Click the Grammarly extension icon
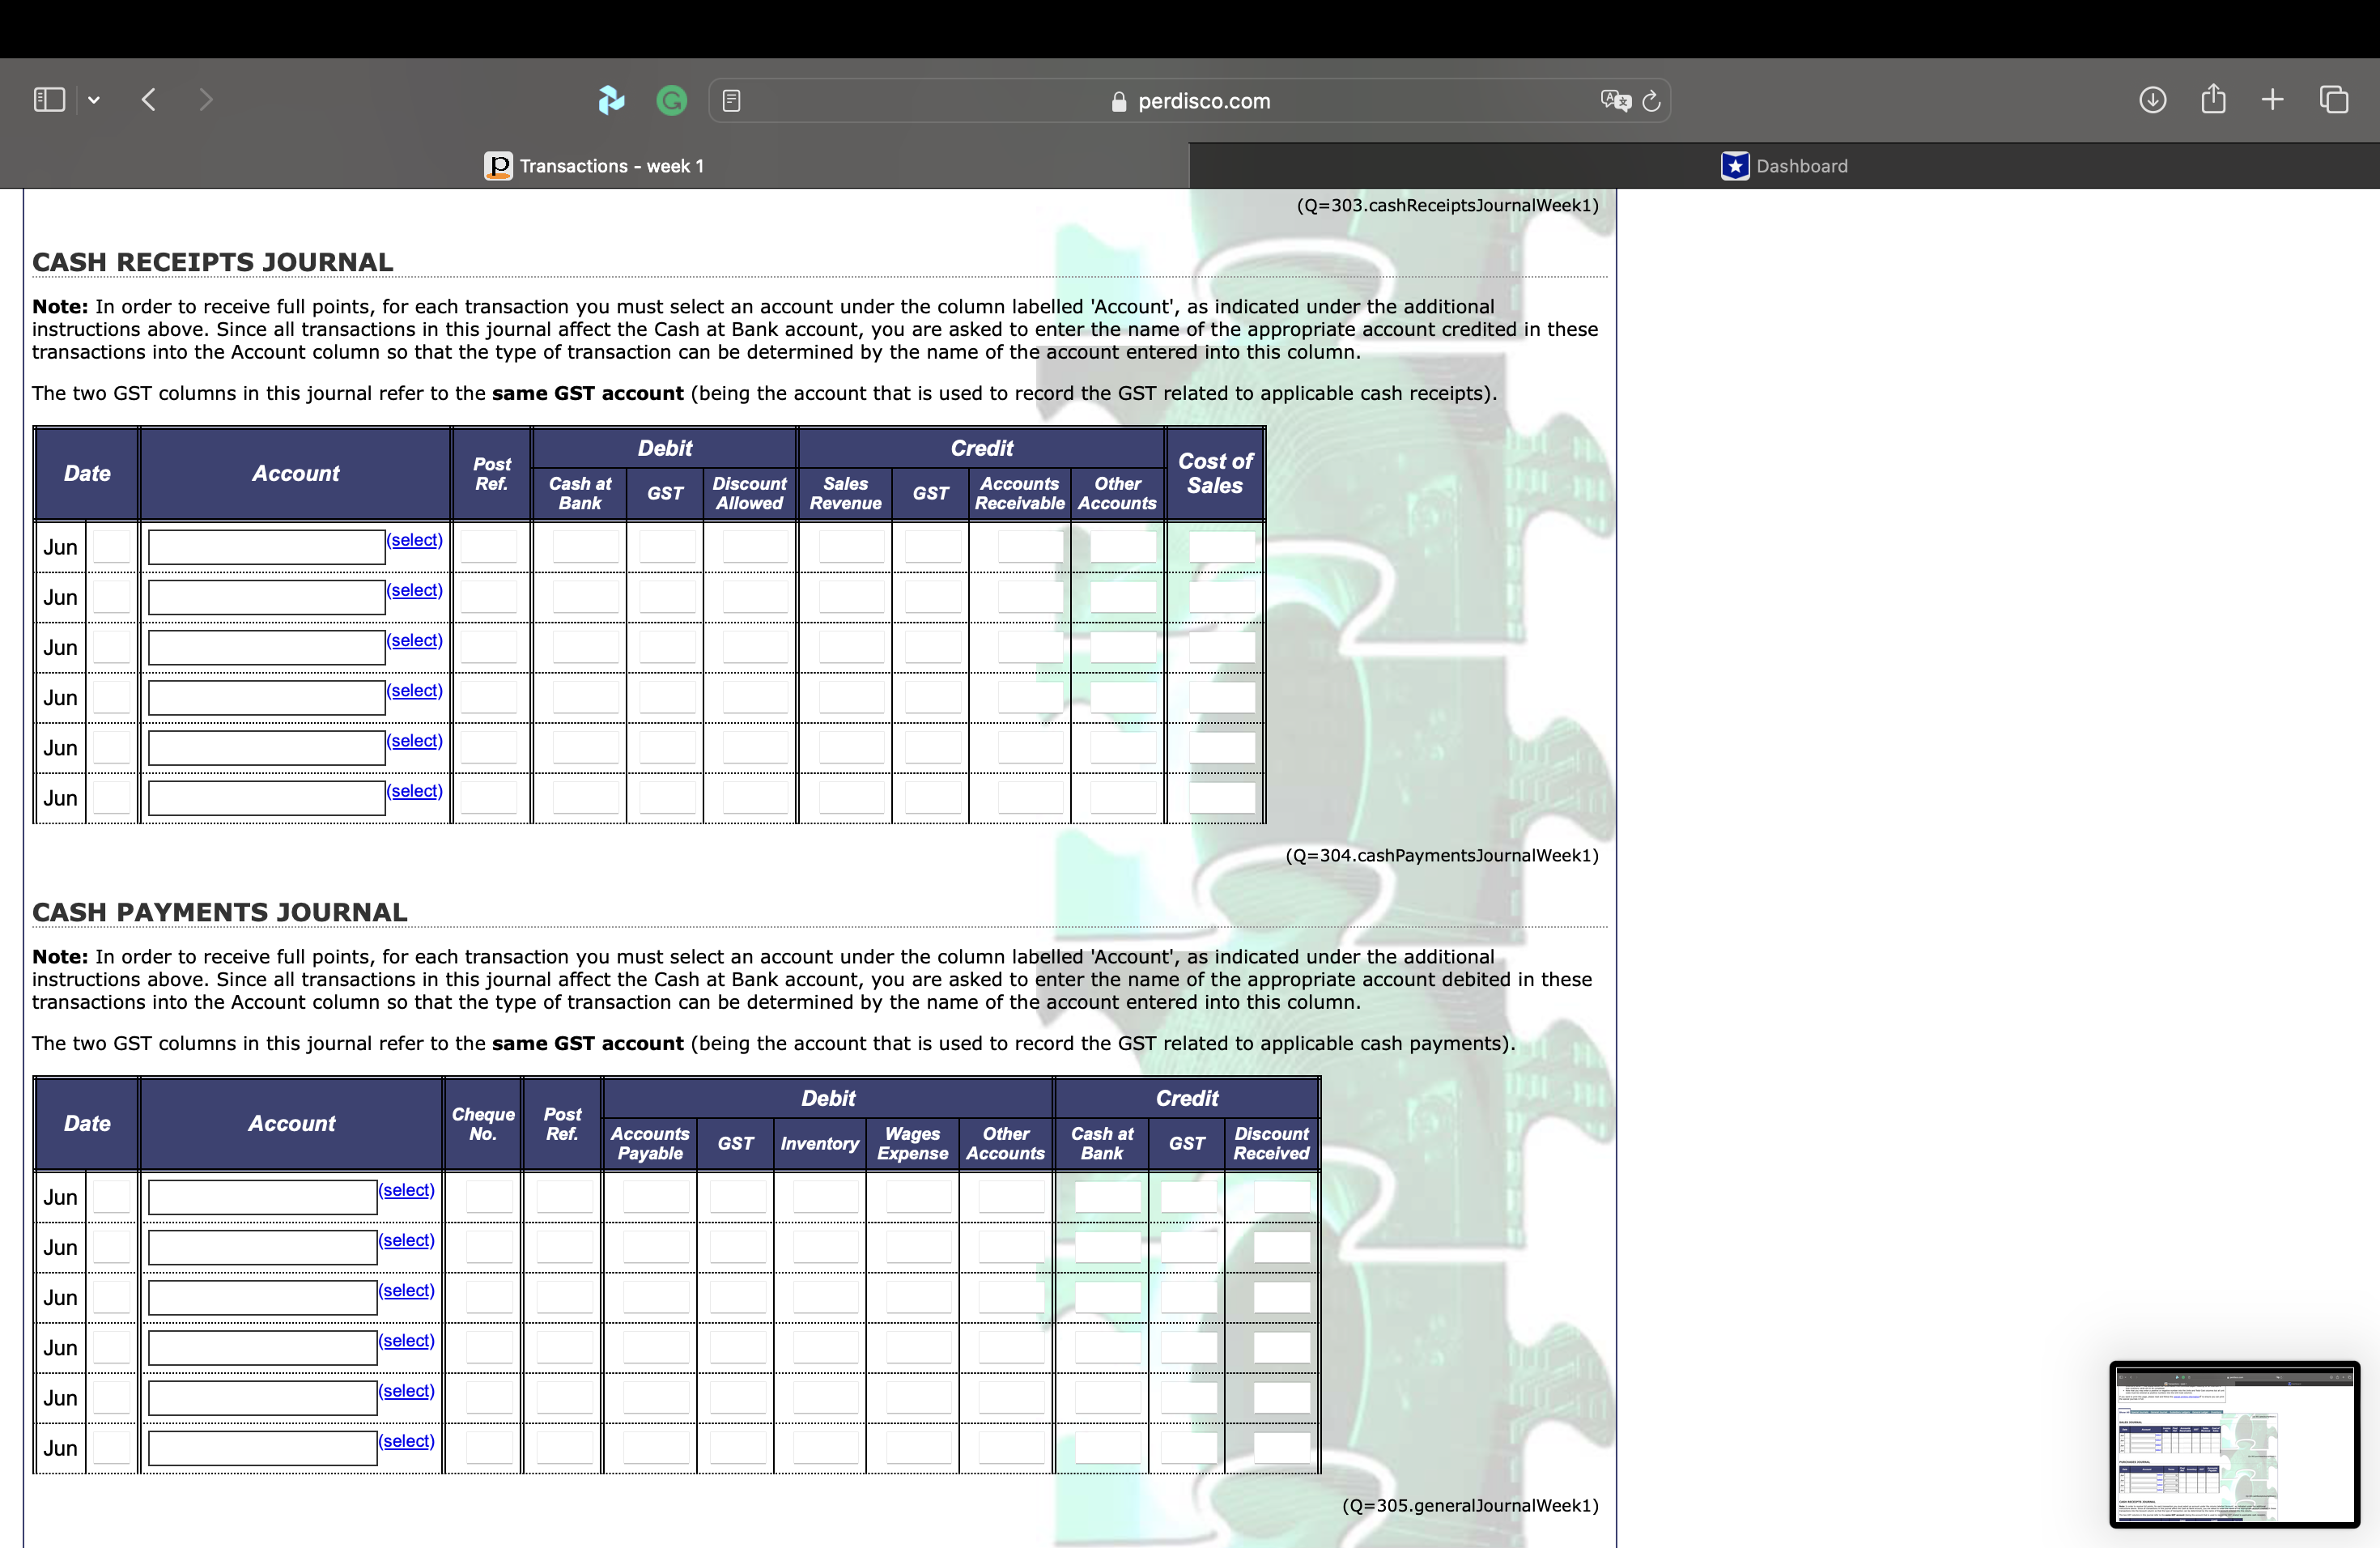 671,100
